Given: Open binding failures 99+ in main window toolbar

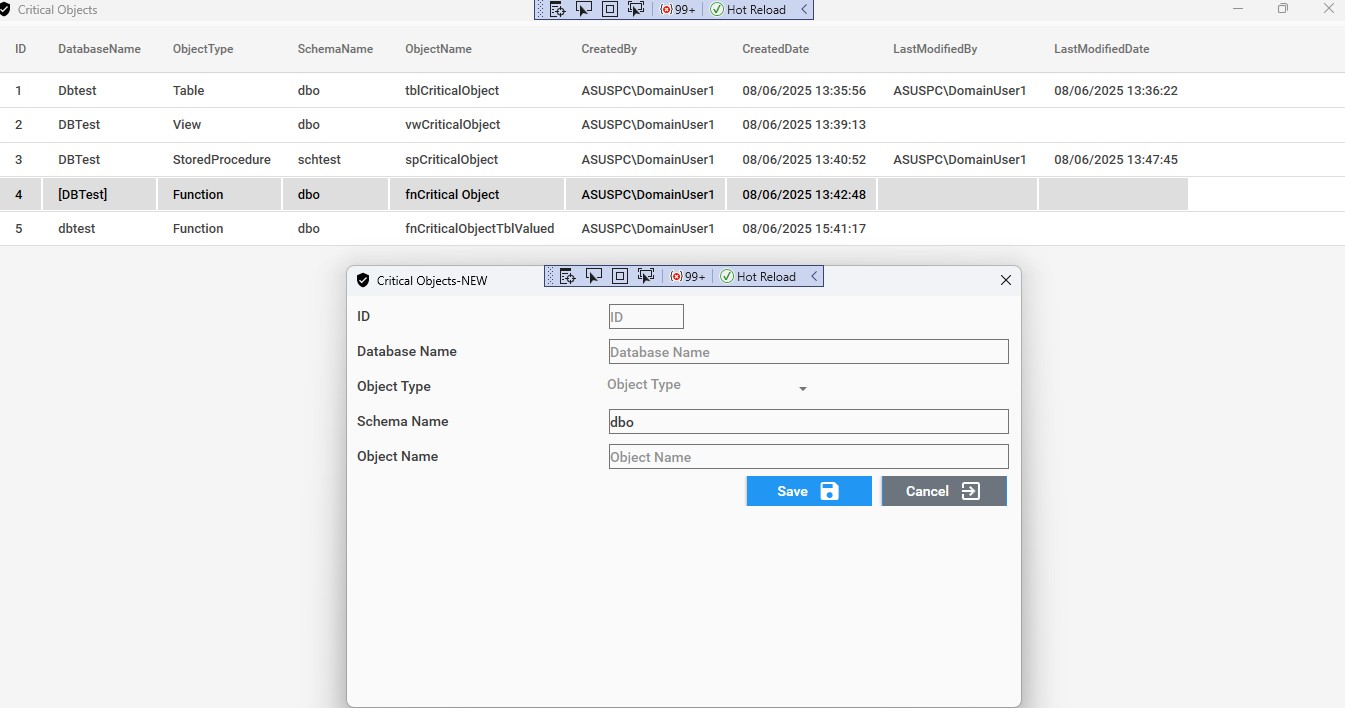Looking at the screenshot, I should click(x=678, y=9).
